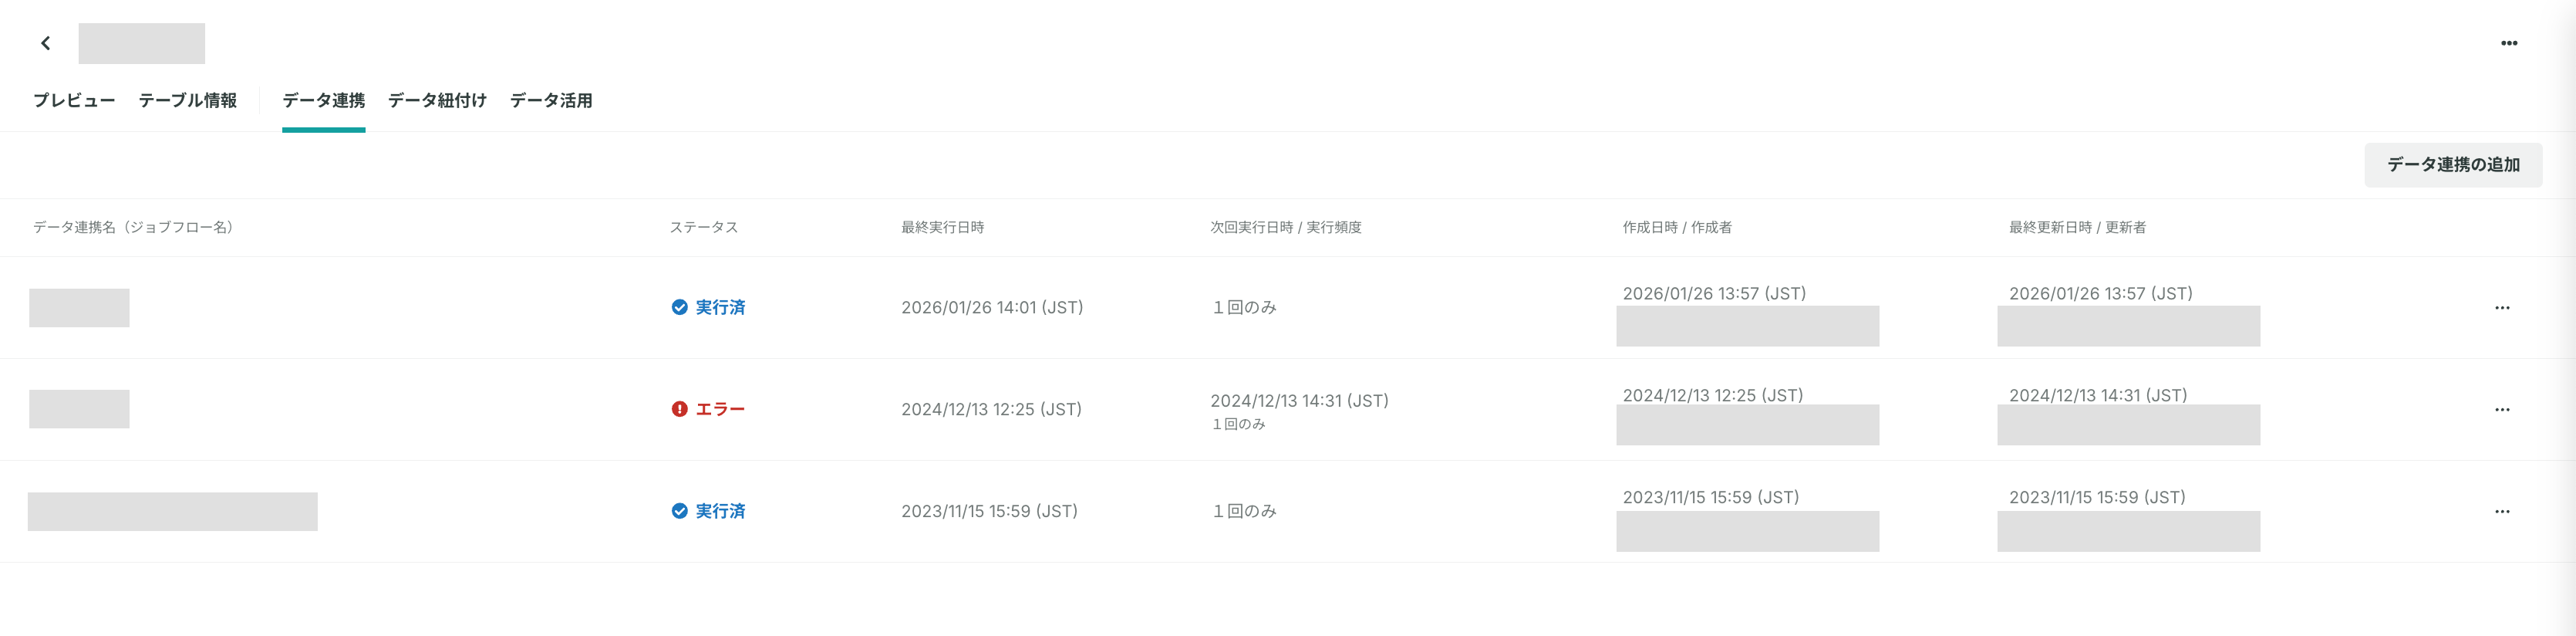Click the 最終実行日時 column header
2576x636 pixels.
pyautogui.click(x=942, y=227)
